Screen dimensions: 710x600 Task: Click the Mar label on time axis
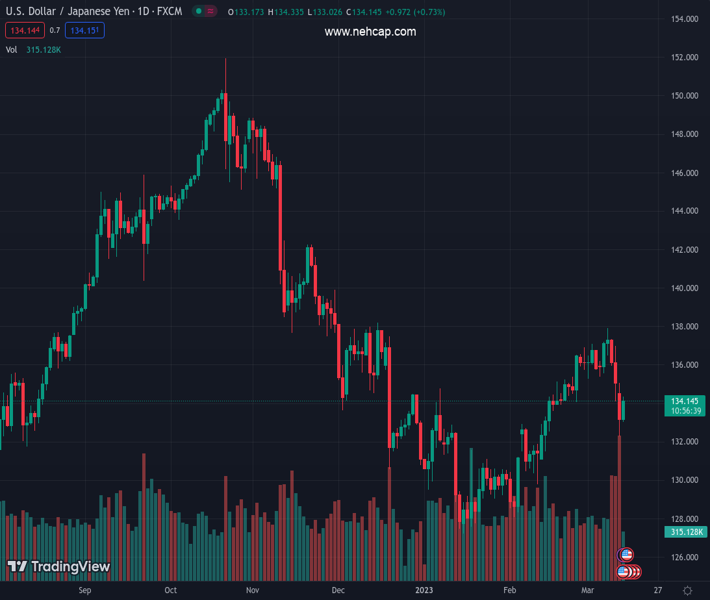click(x=587, y=590)
